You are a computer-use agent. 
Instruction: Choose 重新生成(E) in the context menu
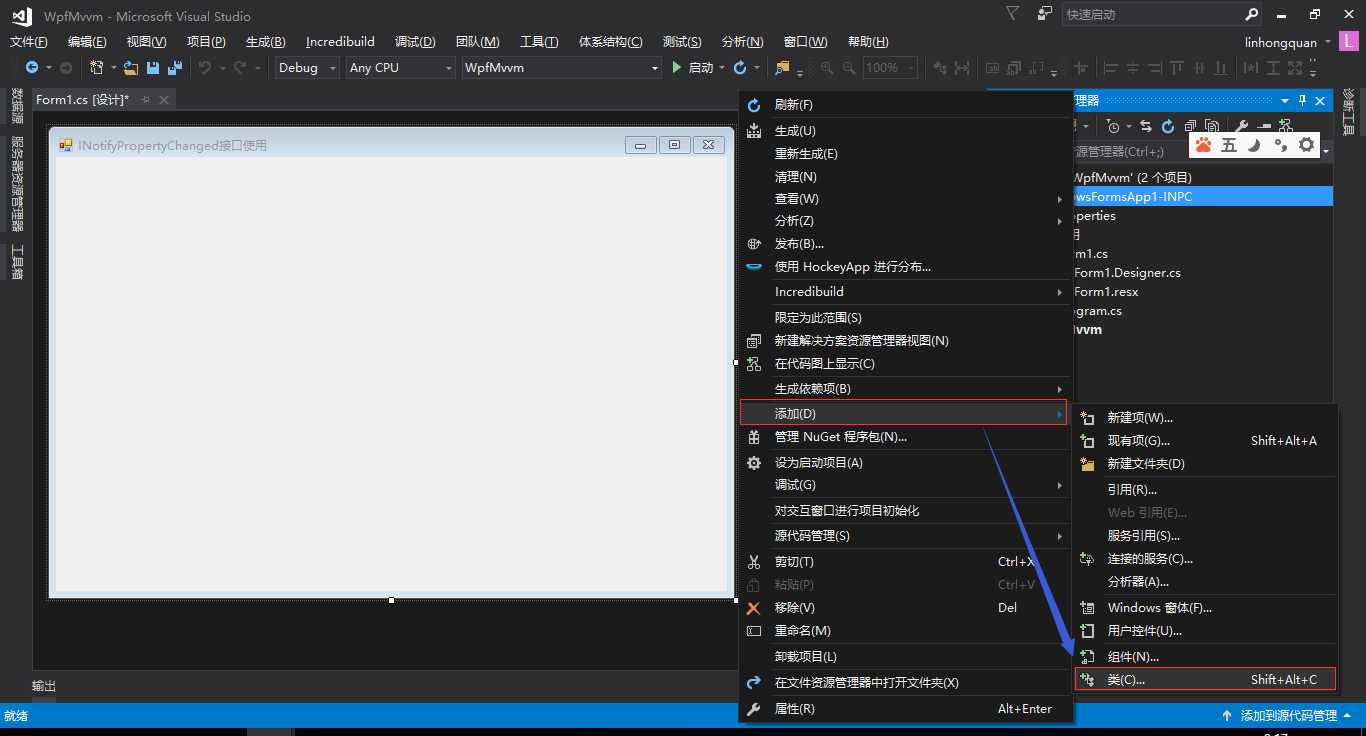tap(904, 153)
